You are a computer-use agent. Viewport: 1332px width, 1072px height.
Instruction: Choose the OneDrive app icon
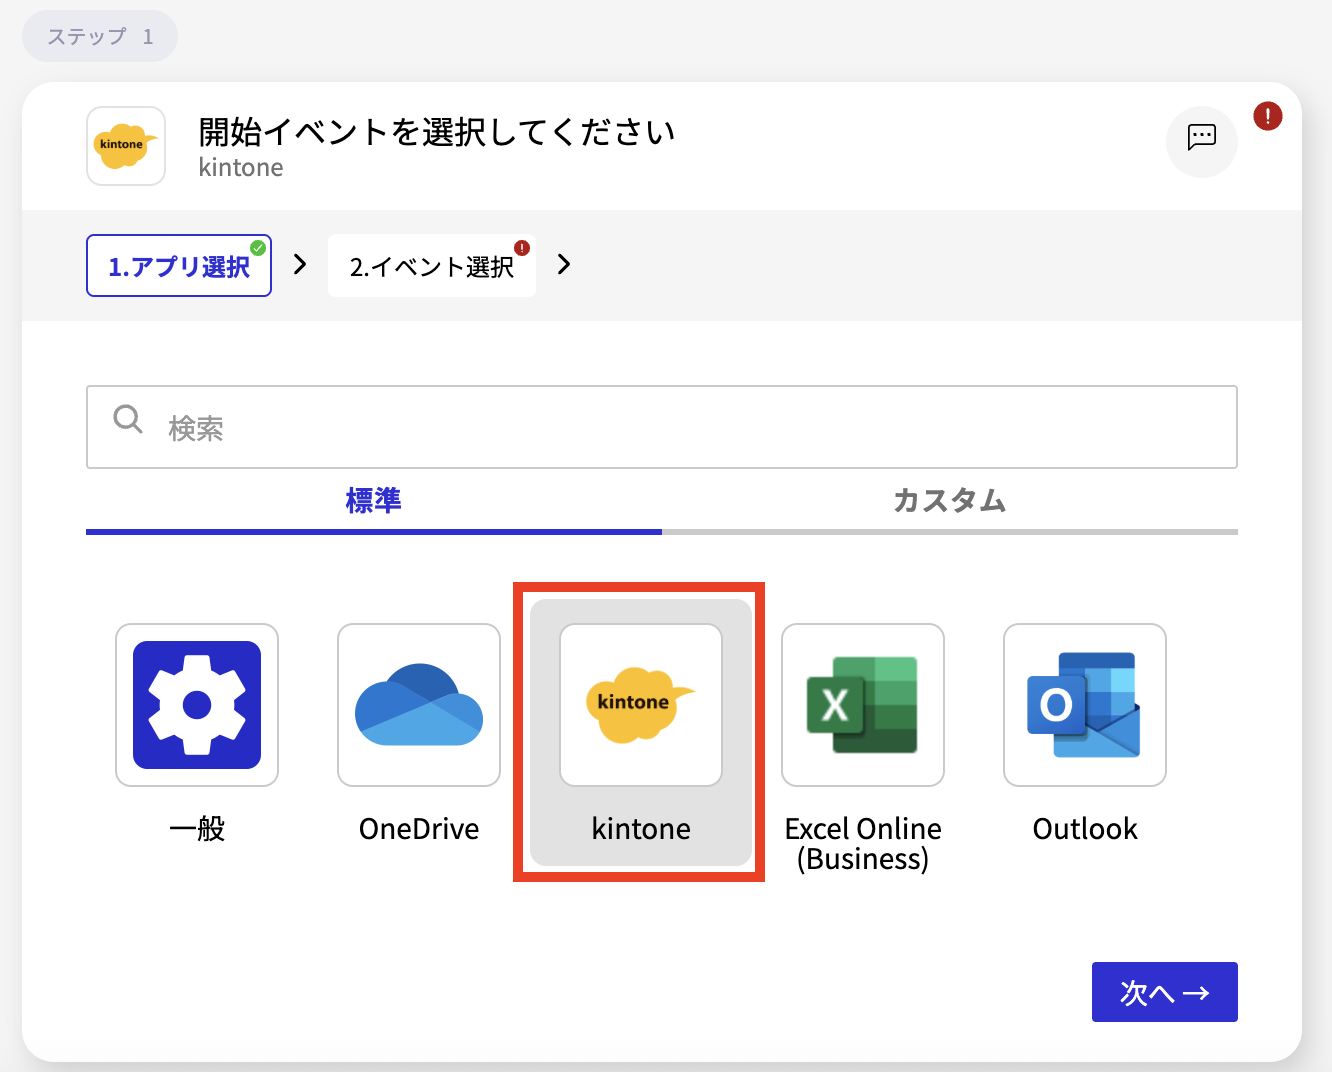(418, 705)
